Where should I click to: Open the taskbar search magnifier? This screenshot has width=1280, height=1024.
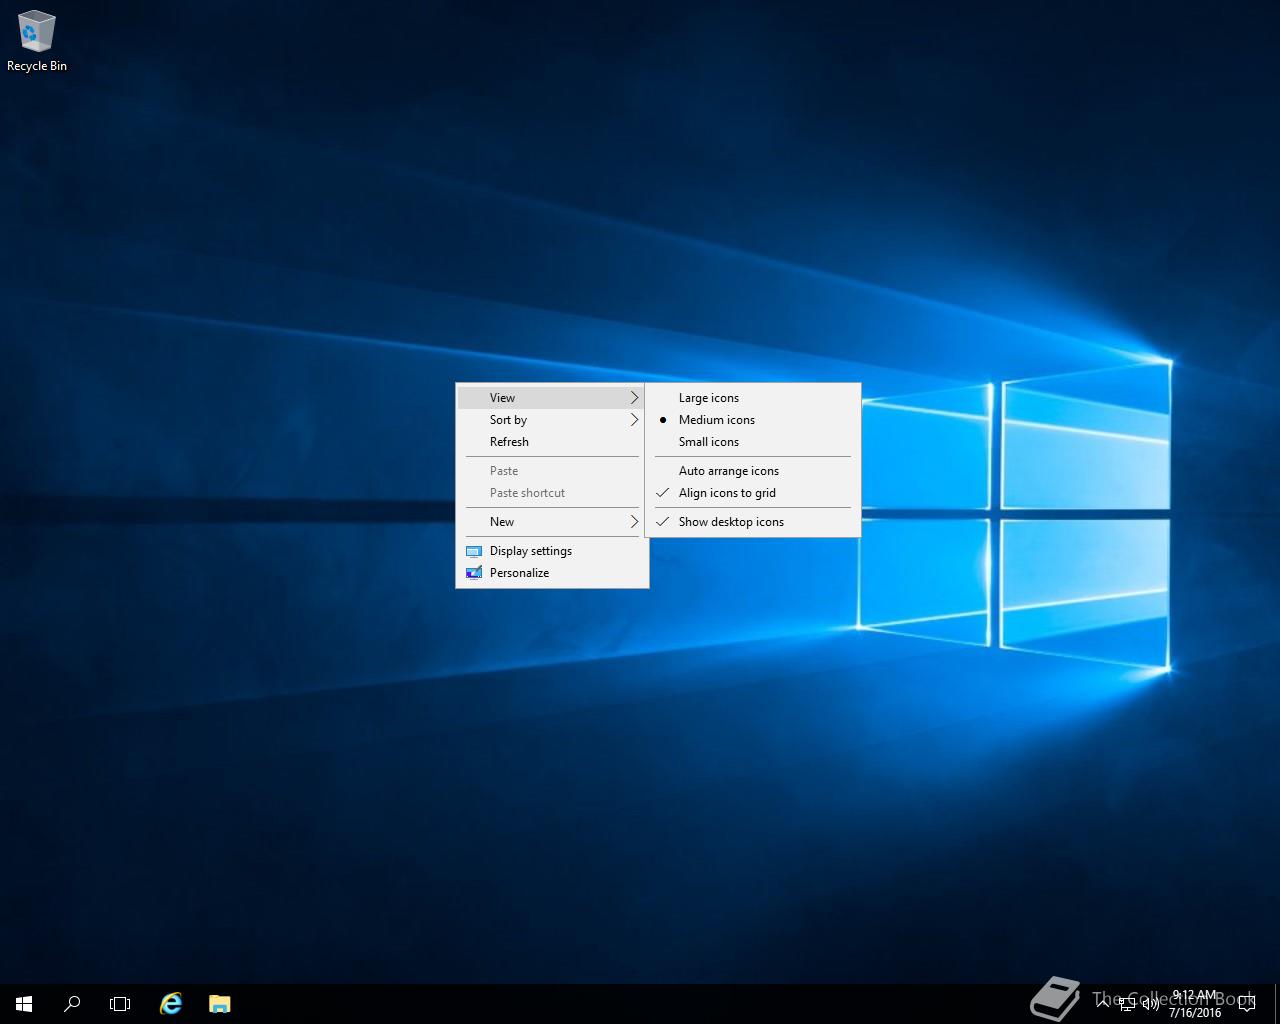click(72, 1003)
